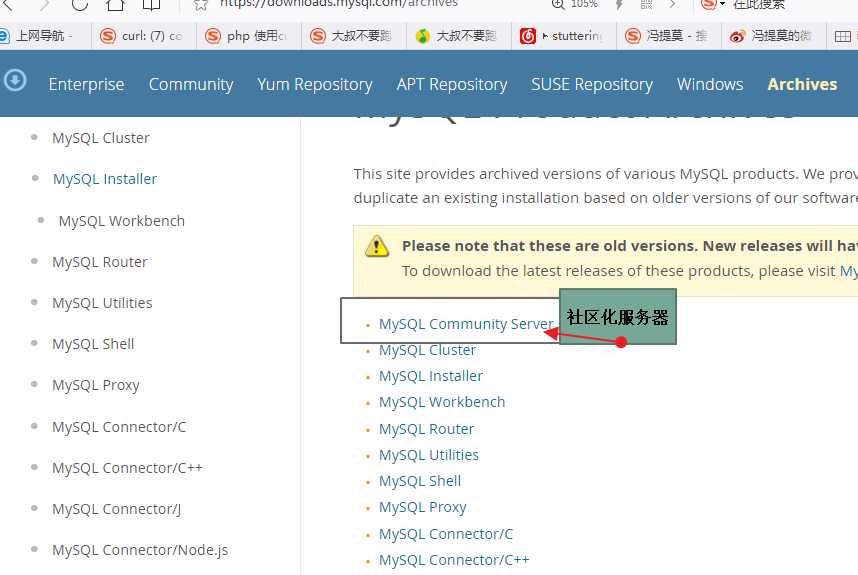Select MySQL Connector/Node.js in the sidebar

pos(140,550)
